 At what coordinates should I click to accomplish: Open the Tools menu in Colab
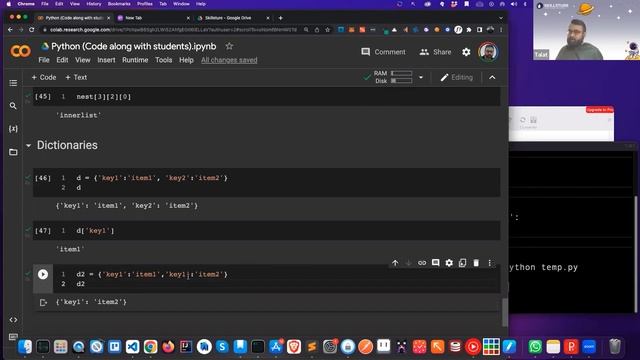[163, 60]
